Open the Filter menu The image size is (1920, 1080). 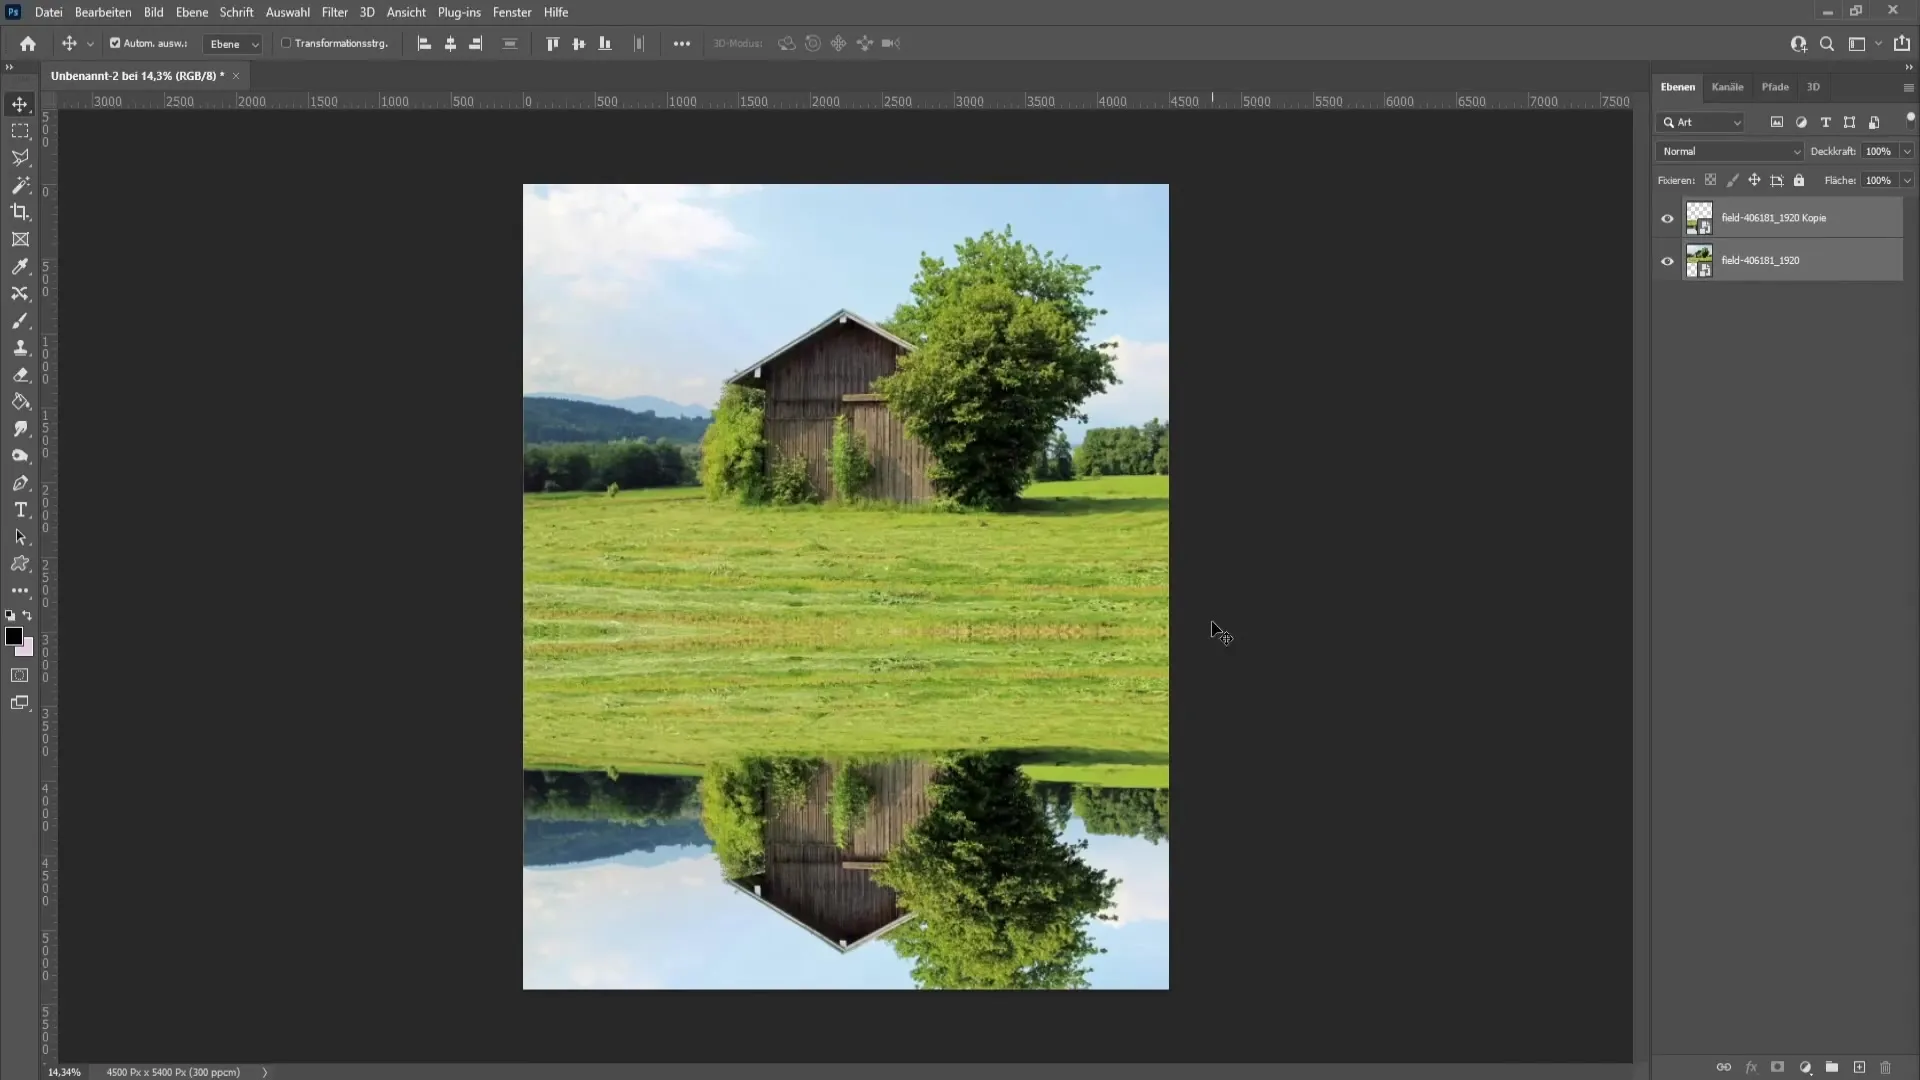(334, 12)
